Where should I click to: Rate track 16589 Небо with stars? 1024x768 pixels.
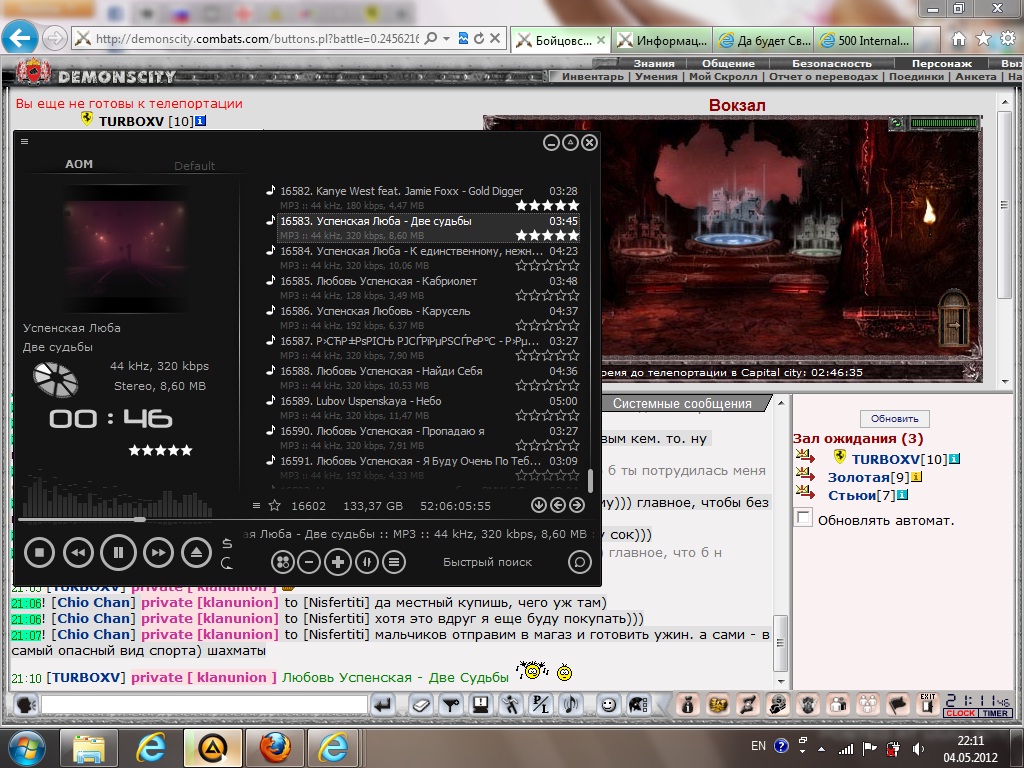point(547,415)
